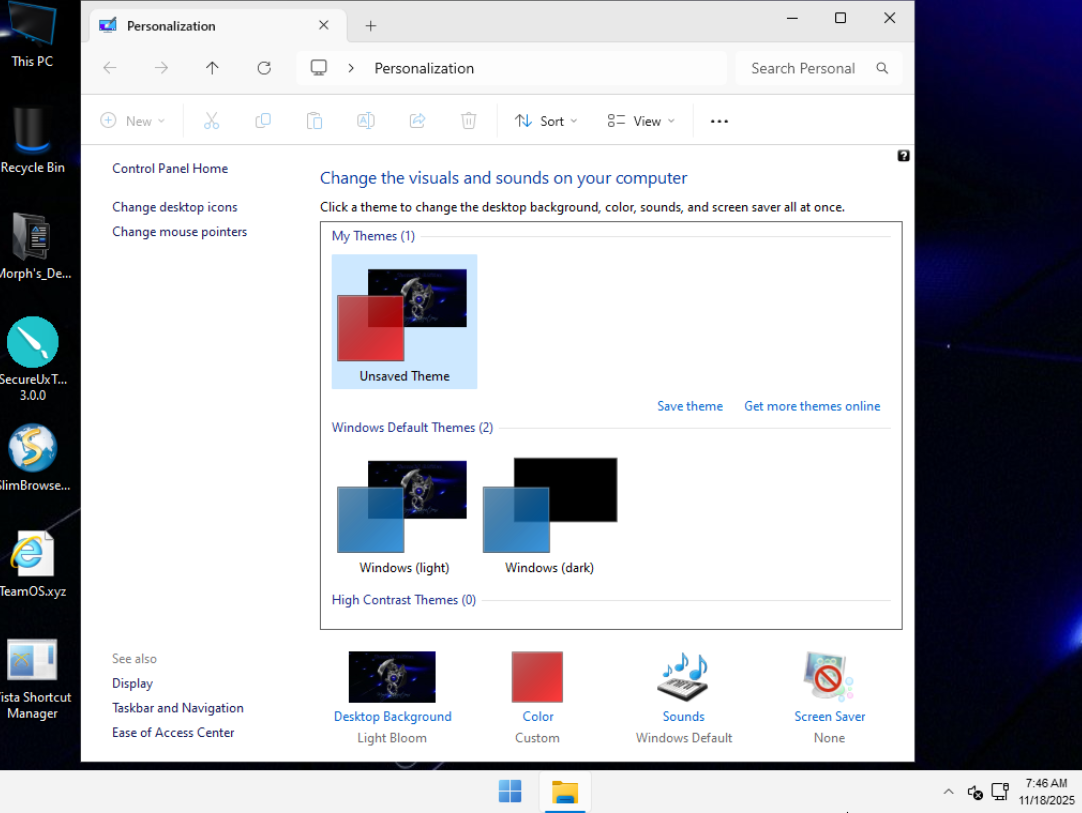Open the New dropdown in toolbar

tap(133, 121)
